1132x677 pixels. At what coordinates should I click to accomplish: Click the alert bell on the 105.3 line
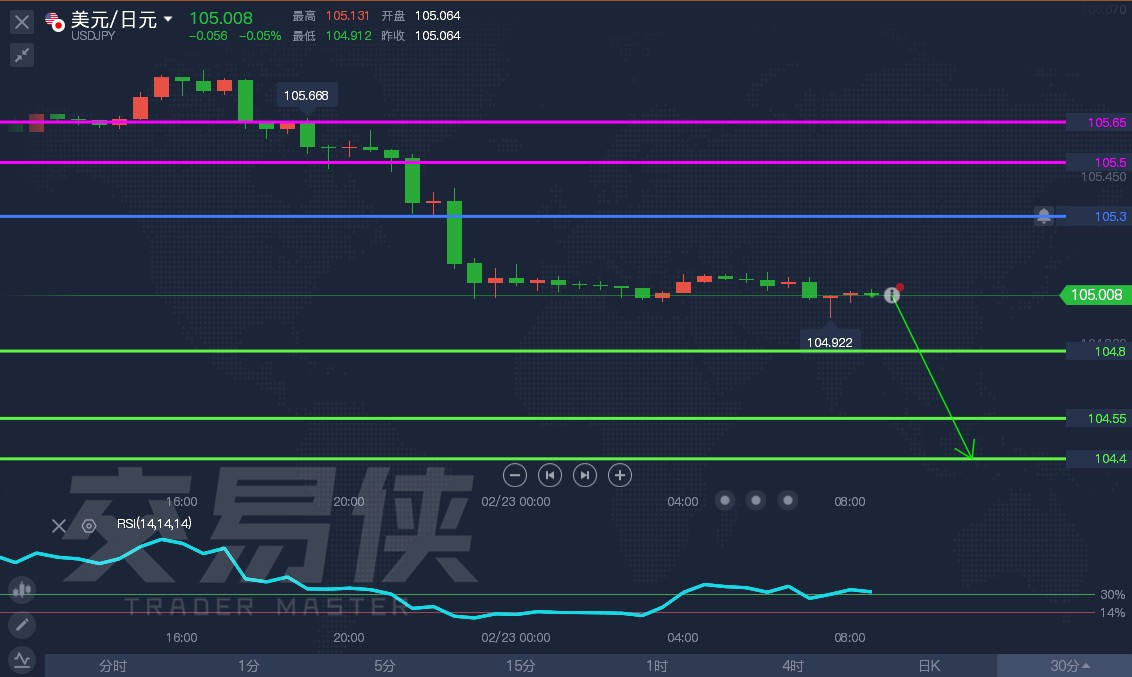(x=1043, y=216)
